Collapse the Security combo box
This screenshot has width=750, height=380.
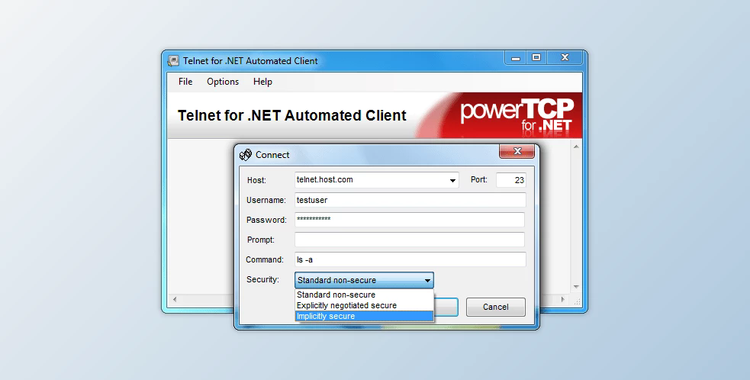coord(427,280)
